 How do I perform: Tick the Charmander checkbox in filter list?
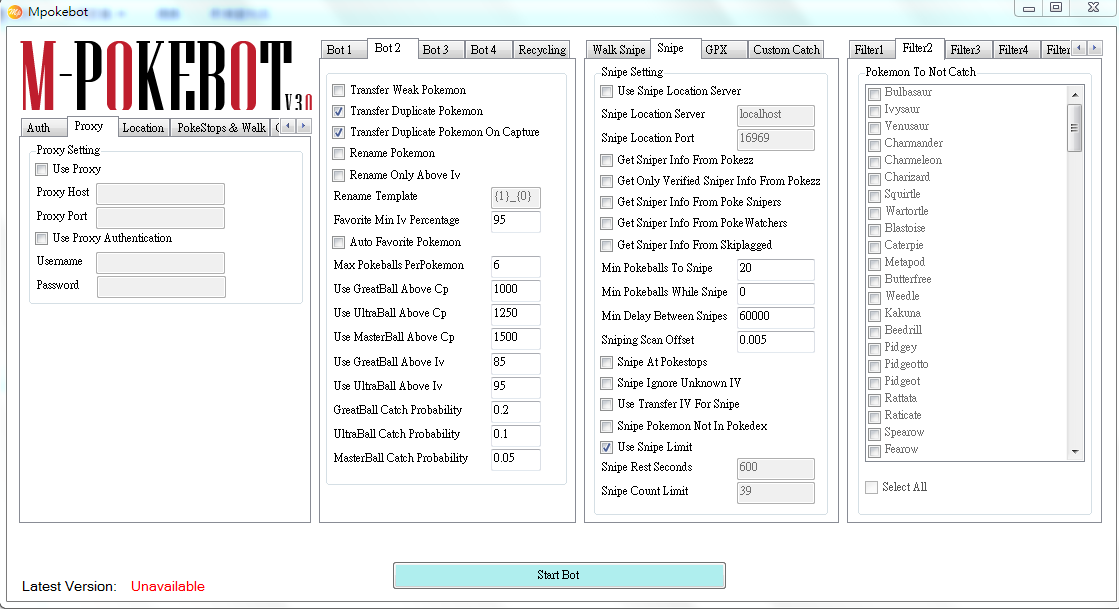click(875, 144)
